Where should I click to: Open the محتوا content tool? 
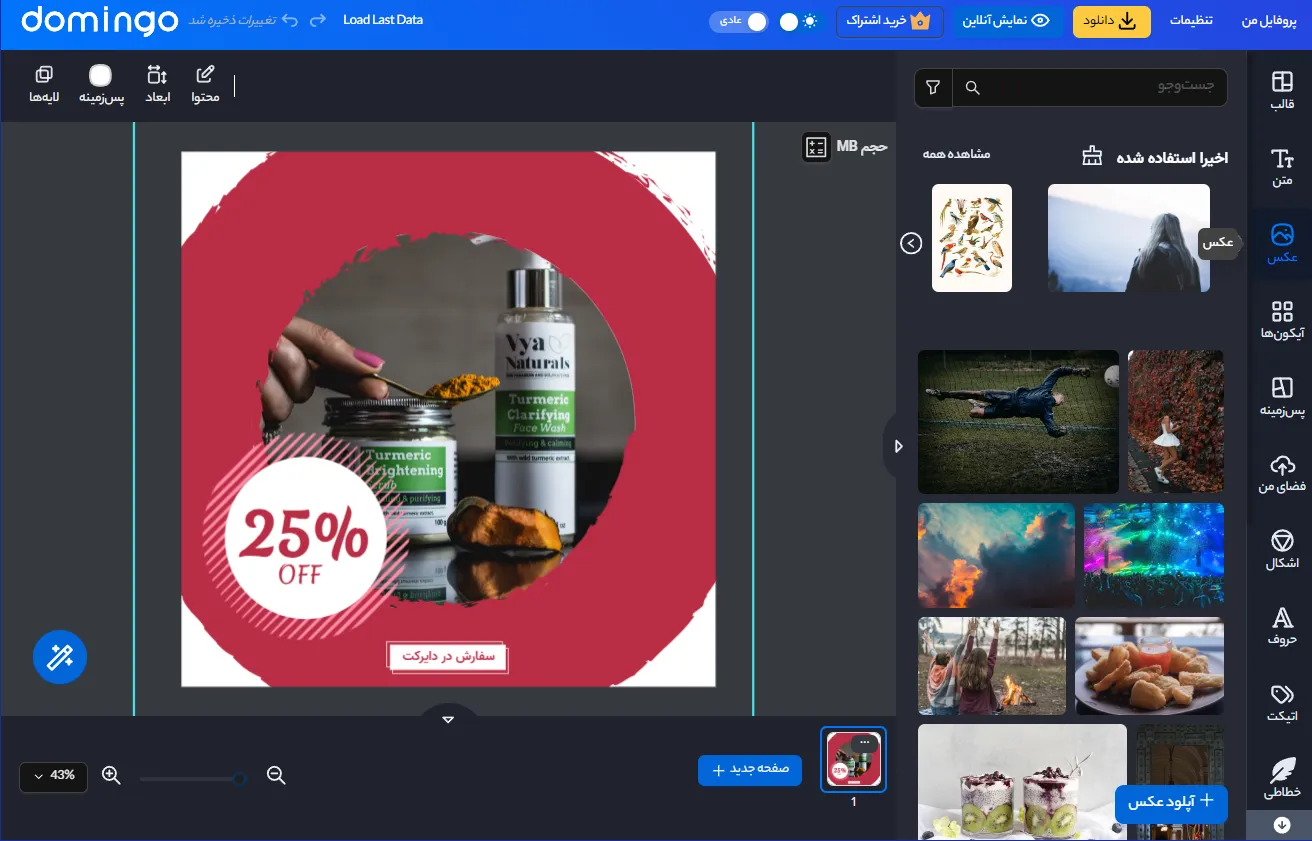point(206,85)
